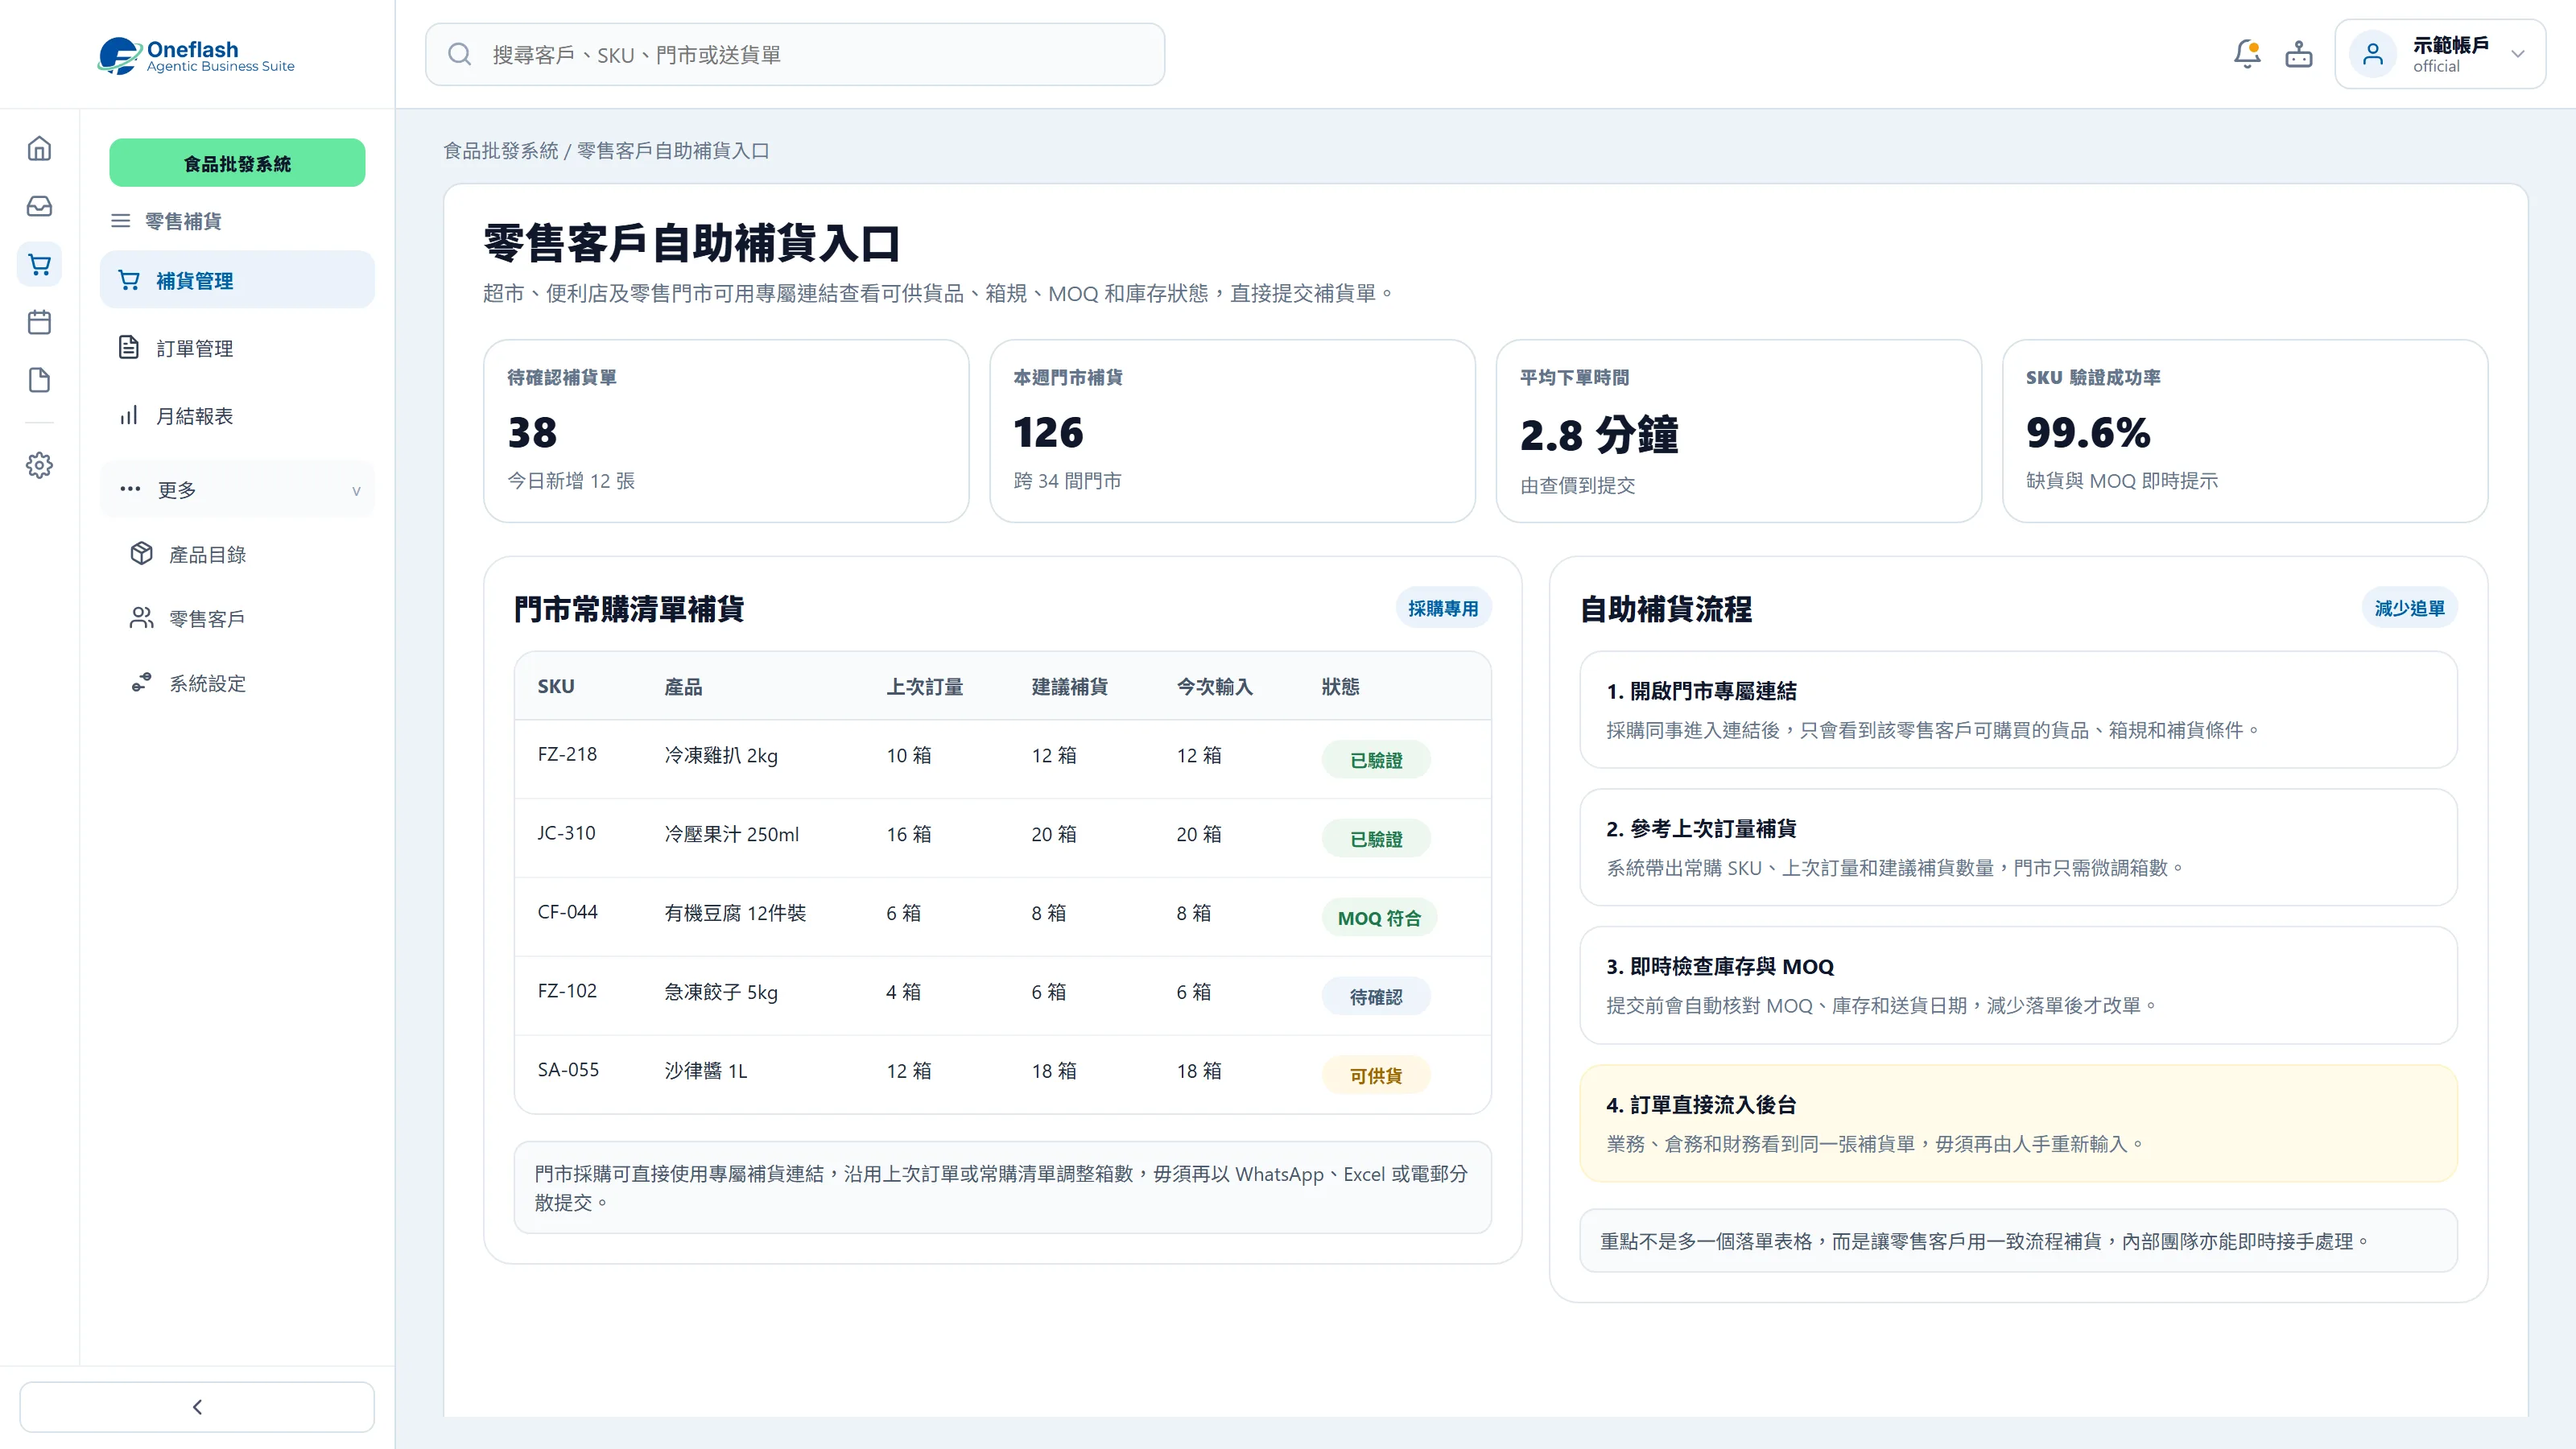Select the SKU 驗證成功率 stat card
The height and width of the screenshot is (1449, 2576).
click(x=2244, y=431)
